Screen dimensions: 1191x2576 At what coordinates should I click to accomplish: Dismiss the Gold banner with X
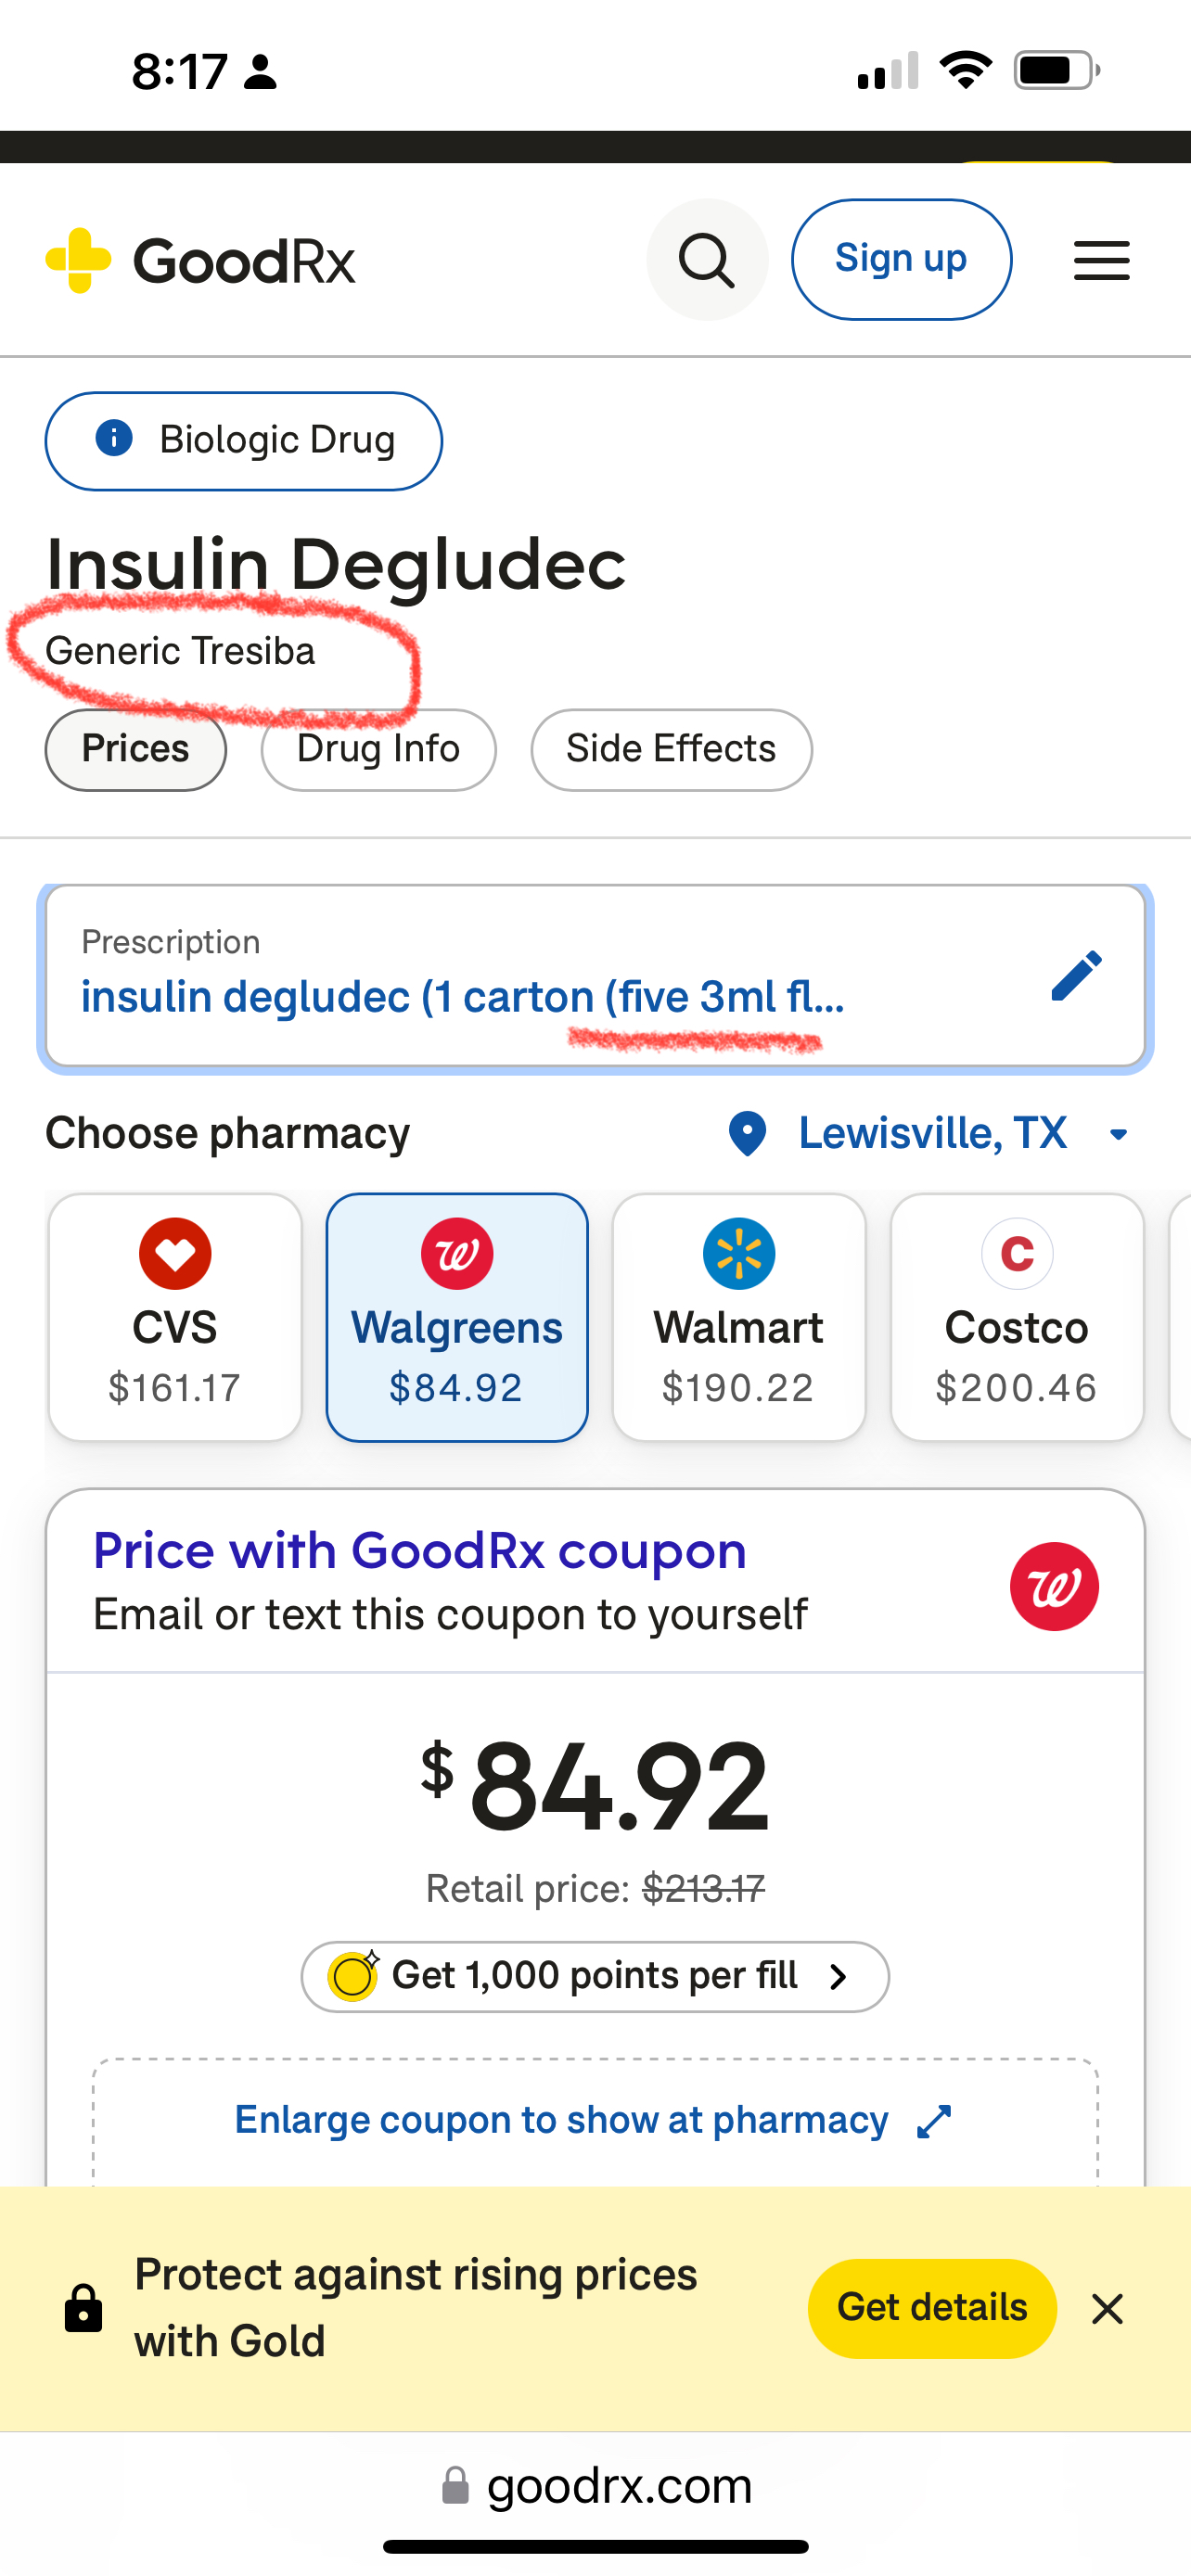pyautogui.click(x=1107, y=2309)
